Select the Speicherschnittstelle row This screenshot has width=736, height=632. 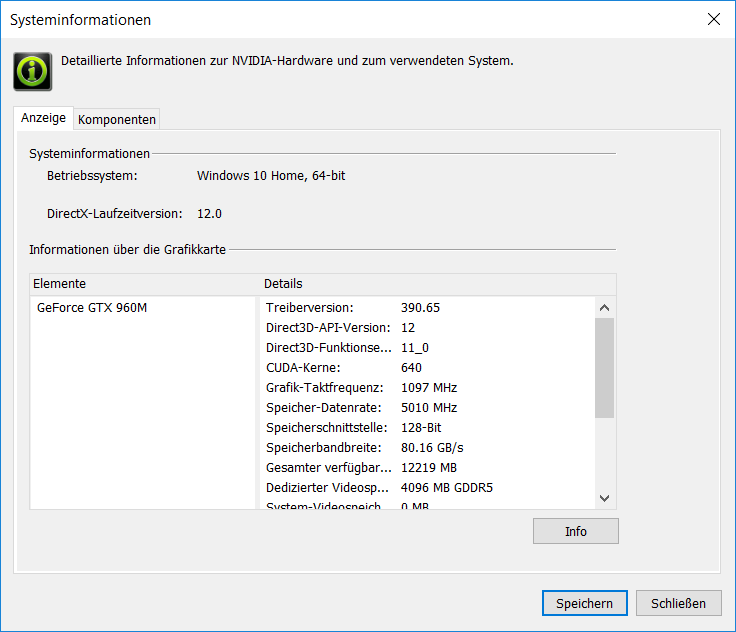[428, 427]
